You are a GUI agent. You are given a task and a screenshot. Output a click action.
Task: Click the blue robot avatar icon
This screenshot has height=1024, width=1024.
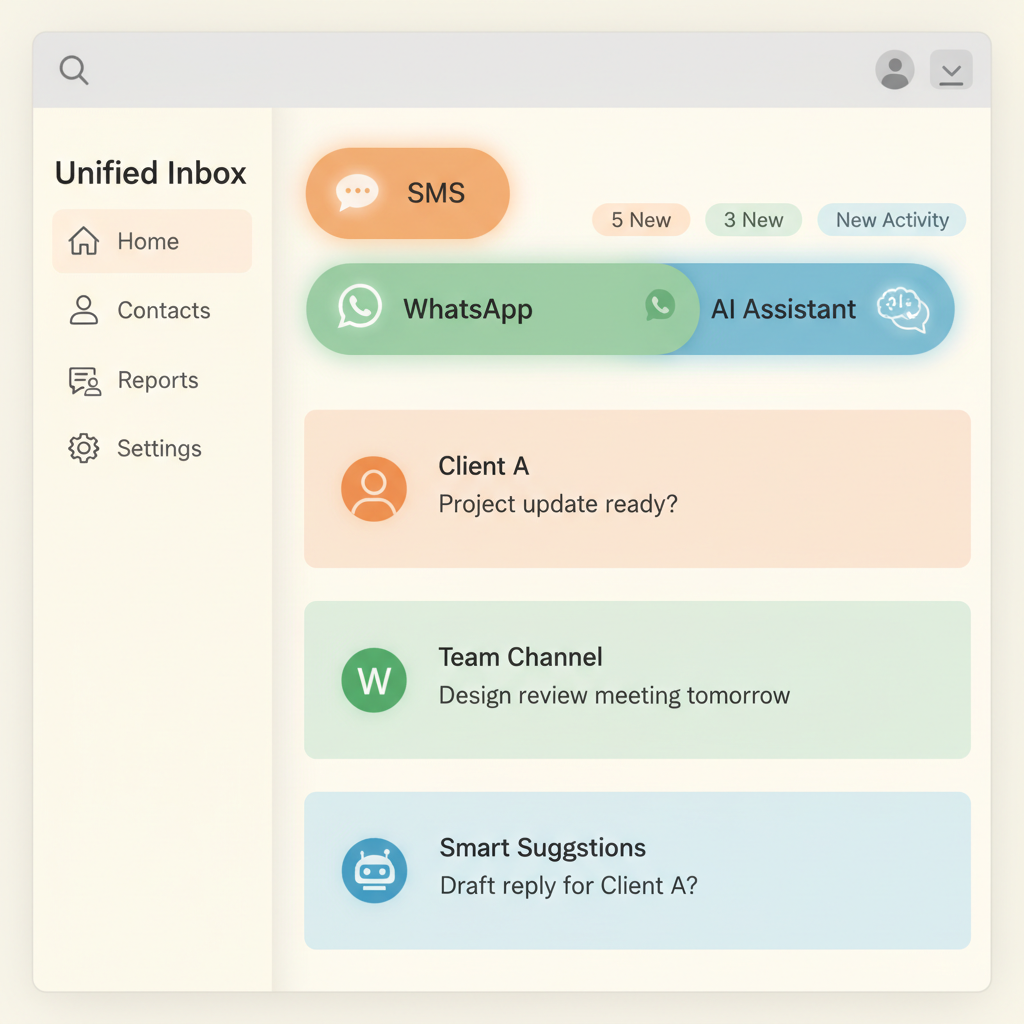pos(374,871)
